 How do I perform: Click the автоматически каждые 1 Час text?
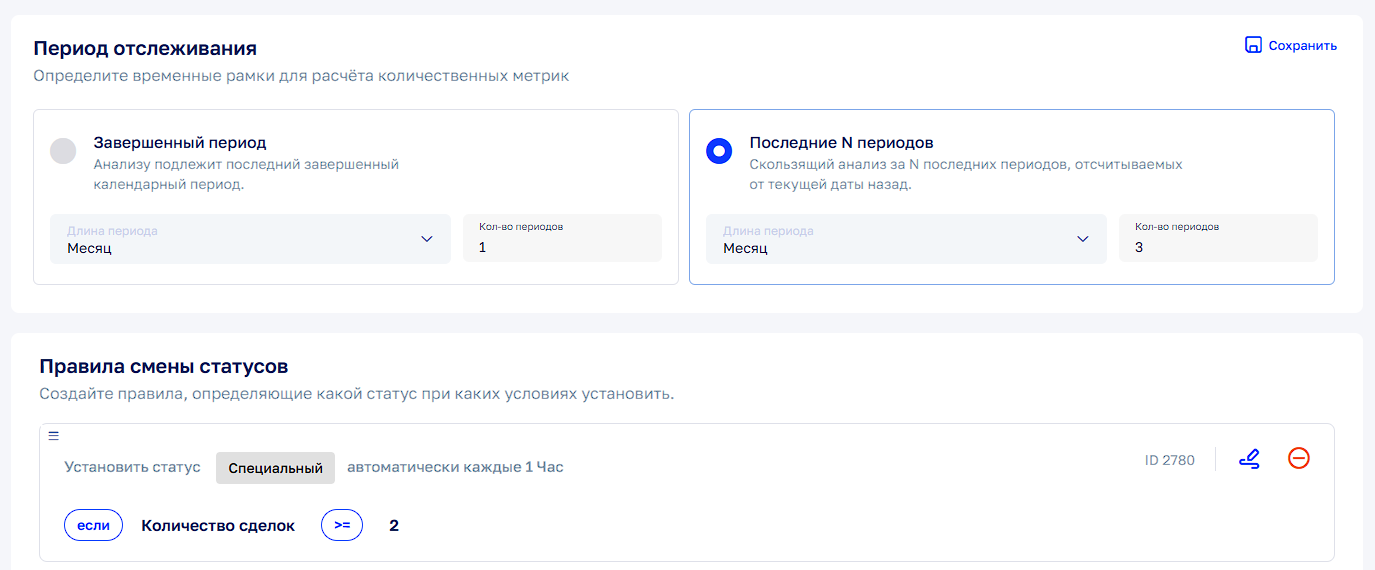click(455, 468)
